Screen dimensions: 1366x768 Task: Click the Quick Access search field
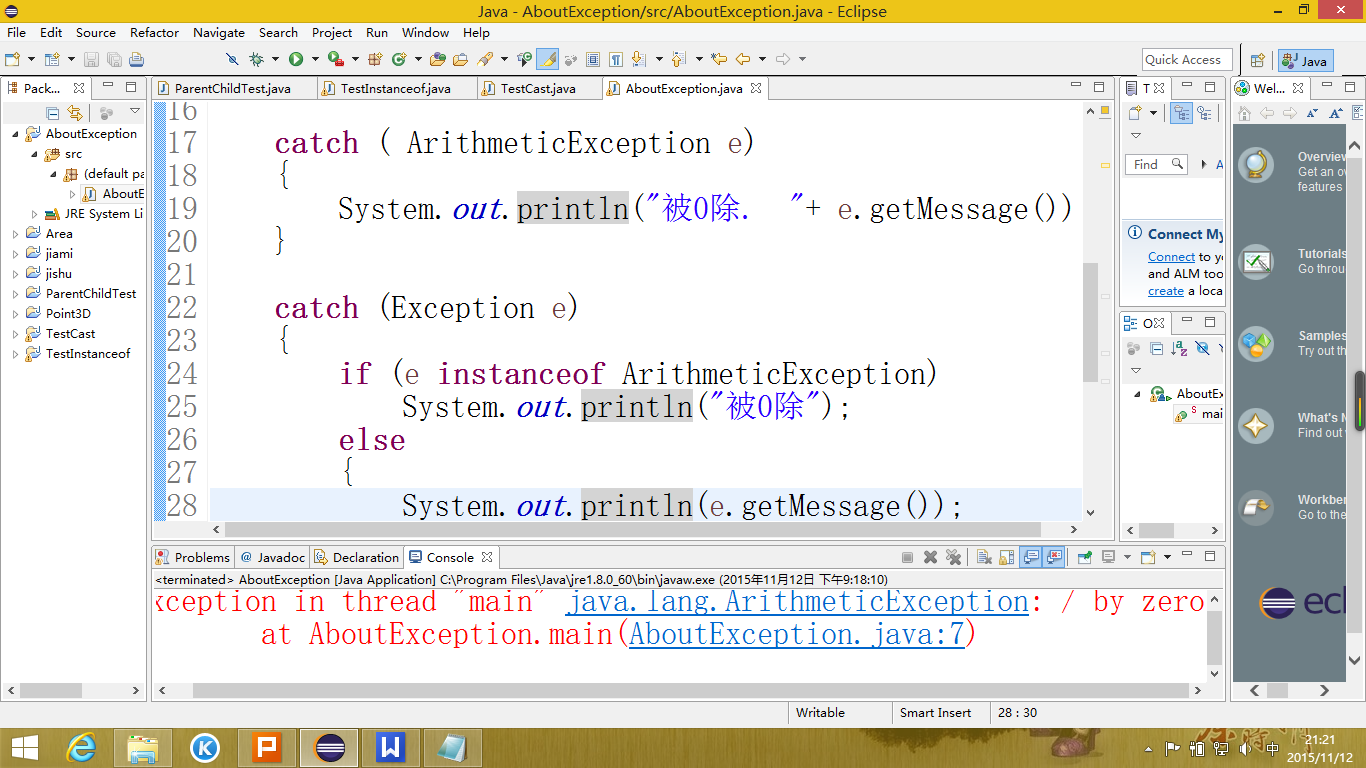[1187, 60]
